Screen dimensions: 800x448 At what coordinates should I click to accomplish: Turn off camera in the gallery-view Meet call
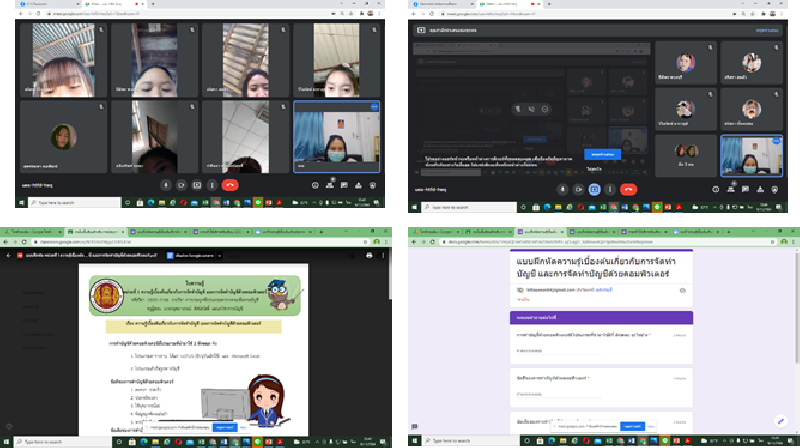click(181, 185)
